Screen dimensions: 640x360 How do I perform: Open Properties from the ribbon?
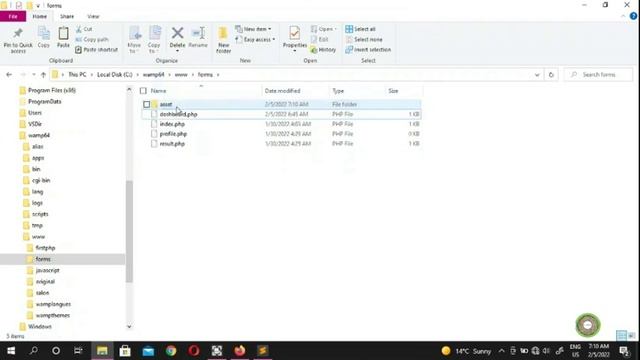[295, 38]
